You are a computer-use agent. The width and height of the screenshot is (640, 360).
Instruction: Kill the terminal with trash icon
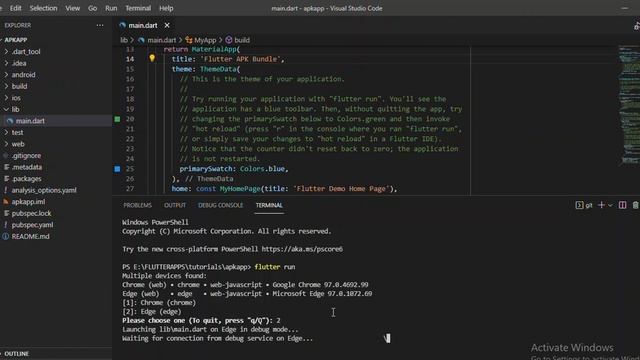636,205
